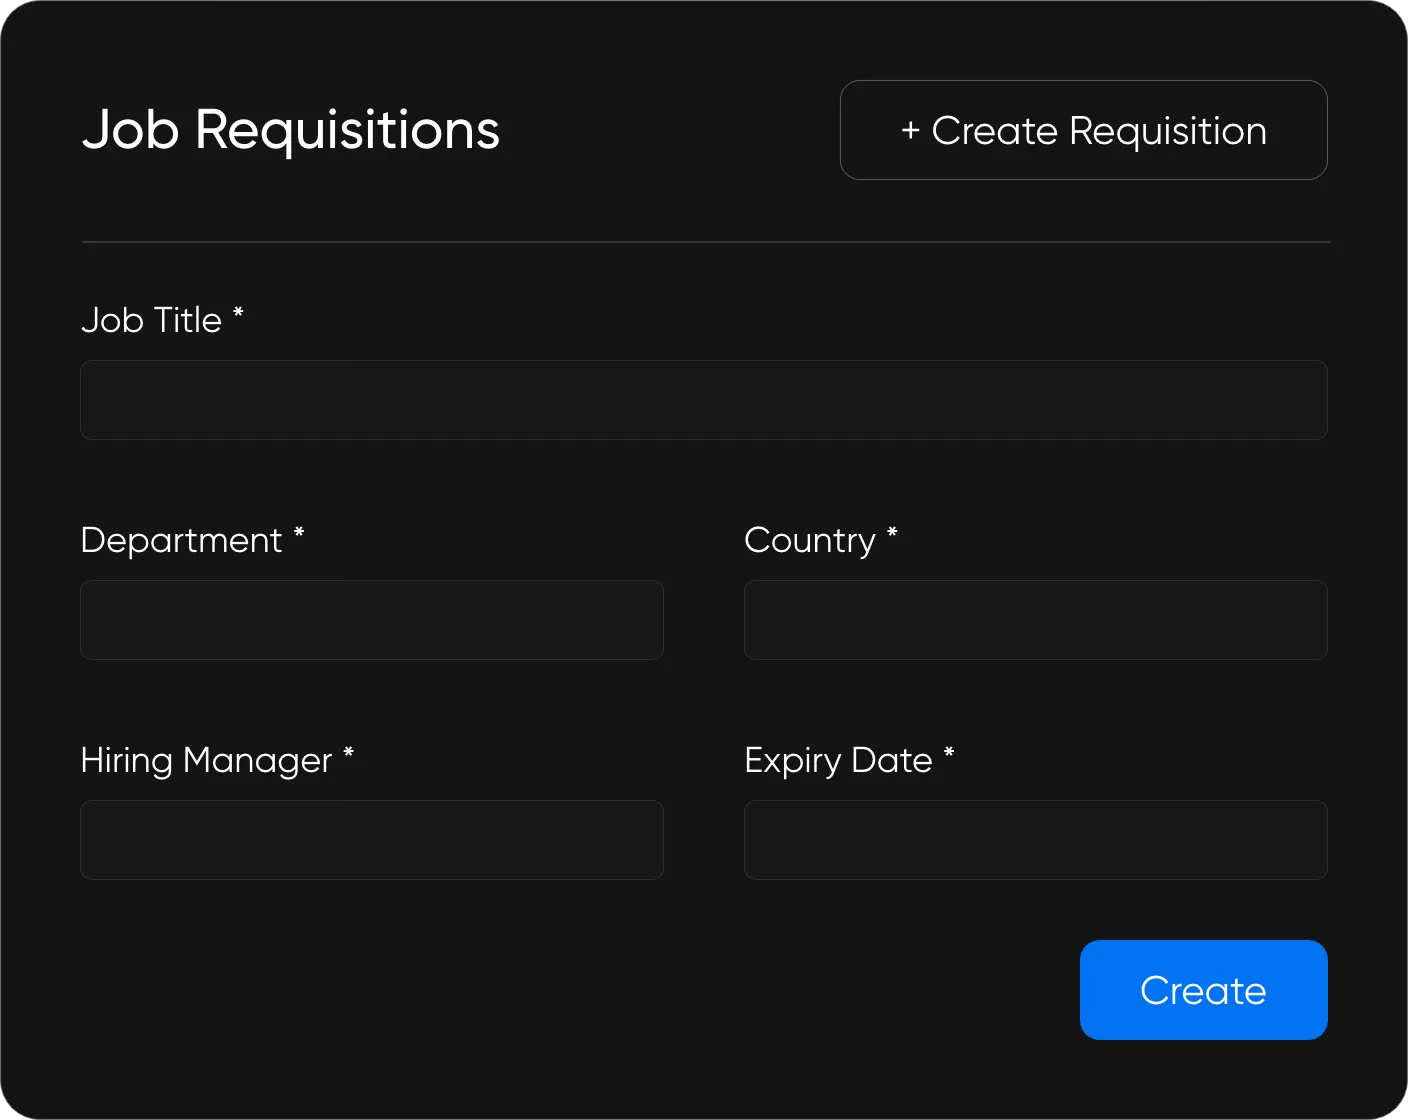Focus the Hiring Manager input field
This screenshot has width=1408, height=1120.
[x=371, y=840]
